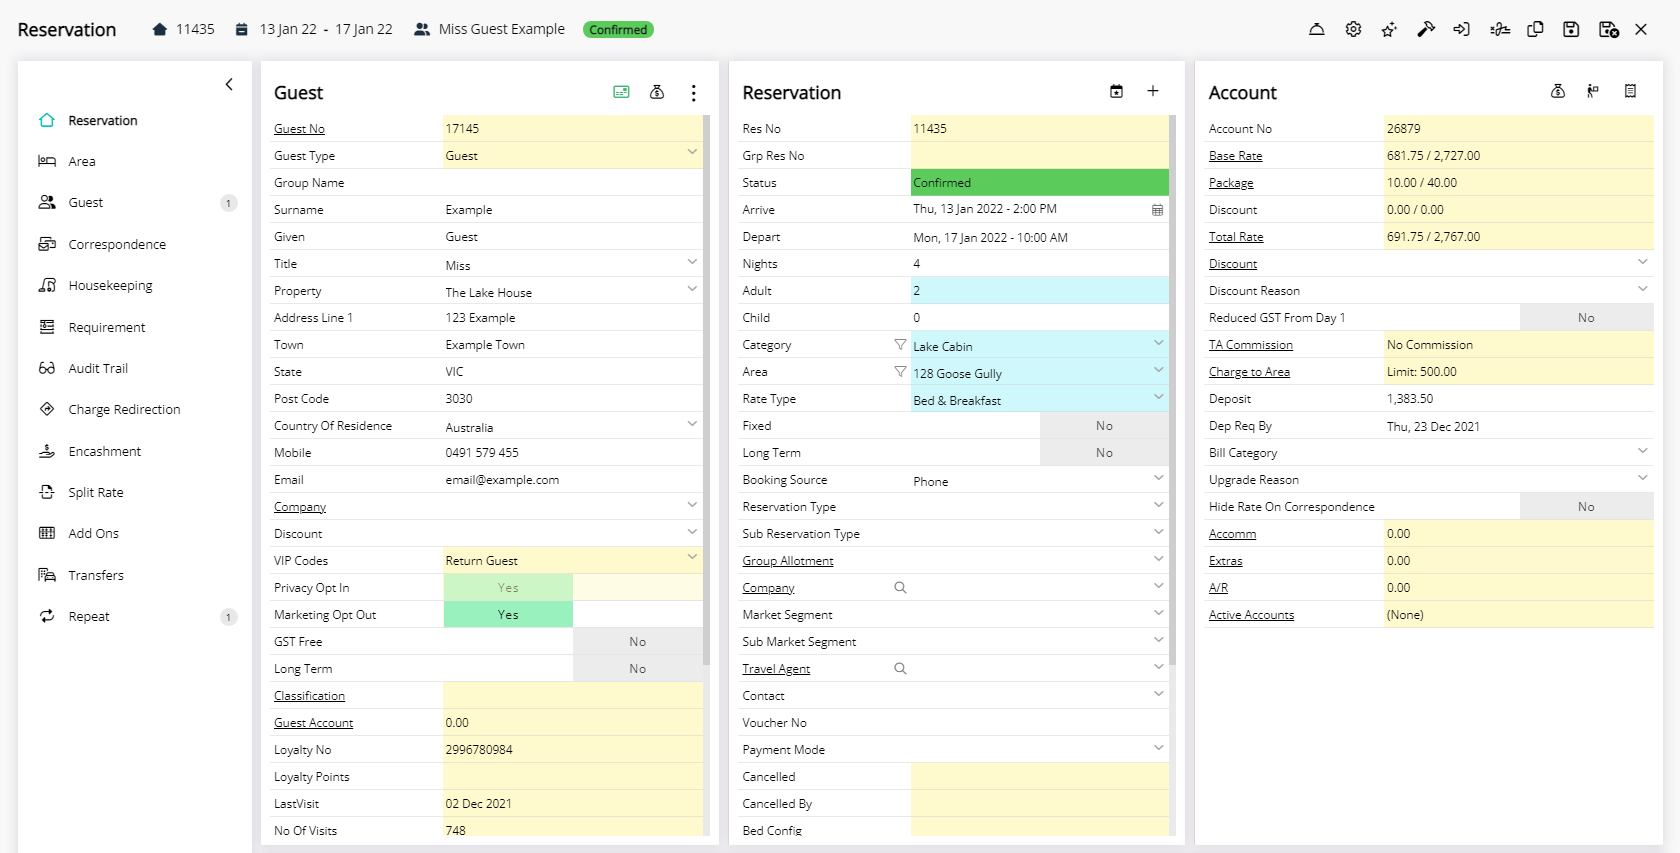Click the calendar icon in Reservation panel header

click(1116, 92)
